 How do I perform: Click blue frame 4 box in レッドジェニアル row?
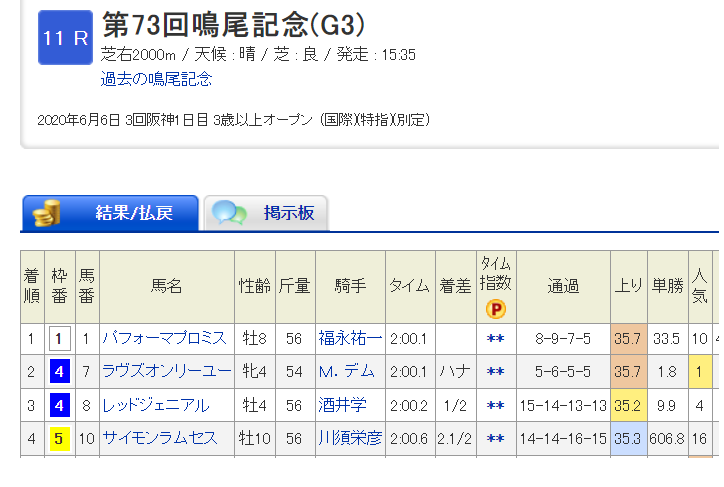point(60,405)
